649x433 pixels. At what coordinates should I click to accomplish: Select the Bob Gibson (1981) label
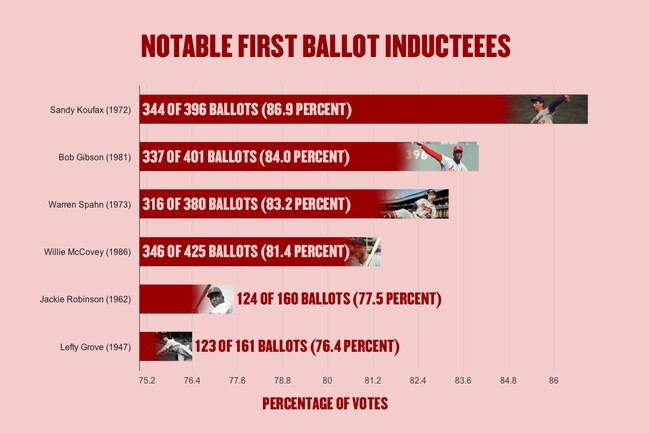[94, 157]
